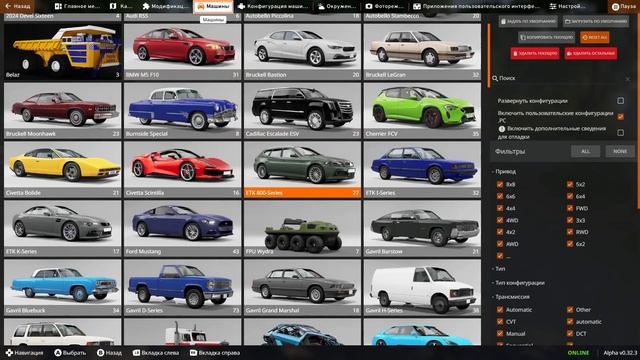Select the Gavril H-Series van thumbnail
This screenshot has height=360, width=640.
(x=422, y=287)
